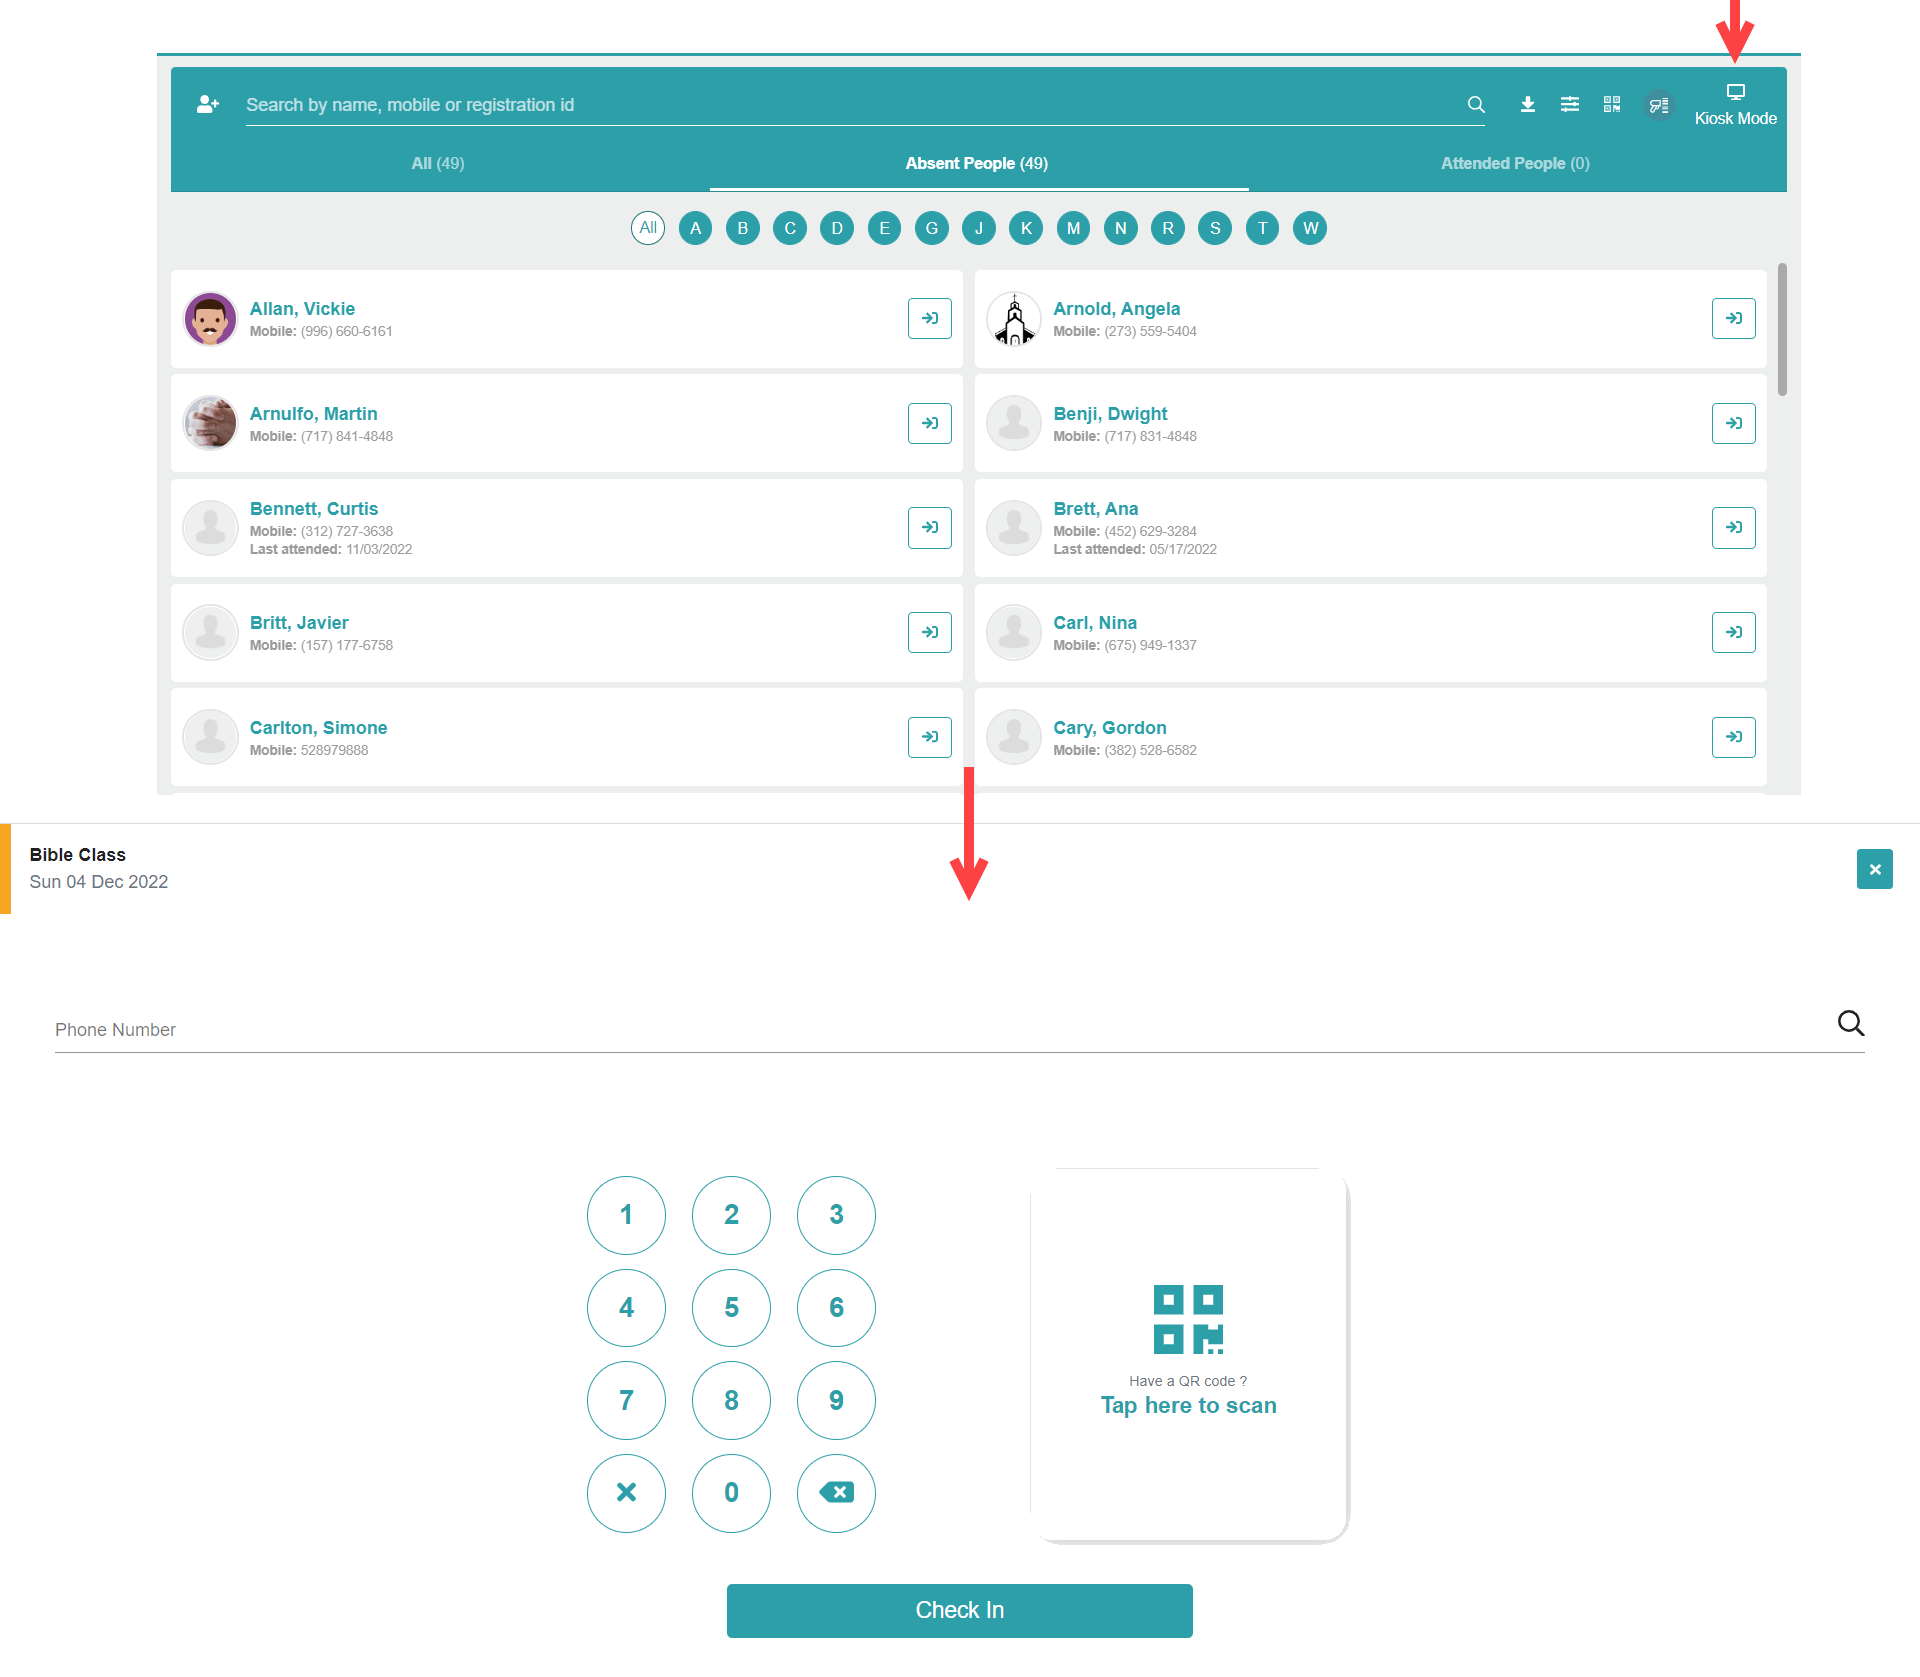Check in Benji, Dwight
Screen dimensions: 1920x1677
click(x=1734, y=423)
